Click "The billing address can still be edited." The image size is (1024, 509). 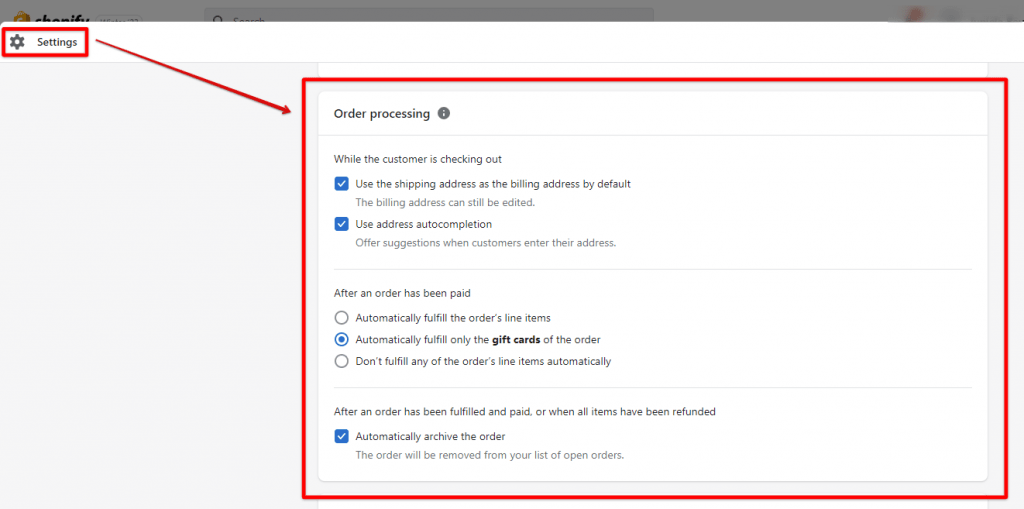[445, 203]
